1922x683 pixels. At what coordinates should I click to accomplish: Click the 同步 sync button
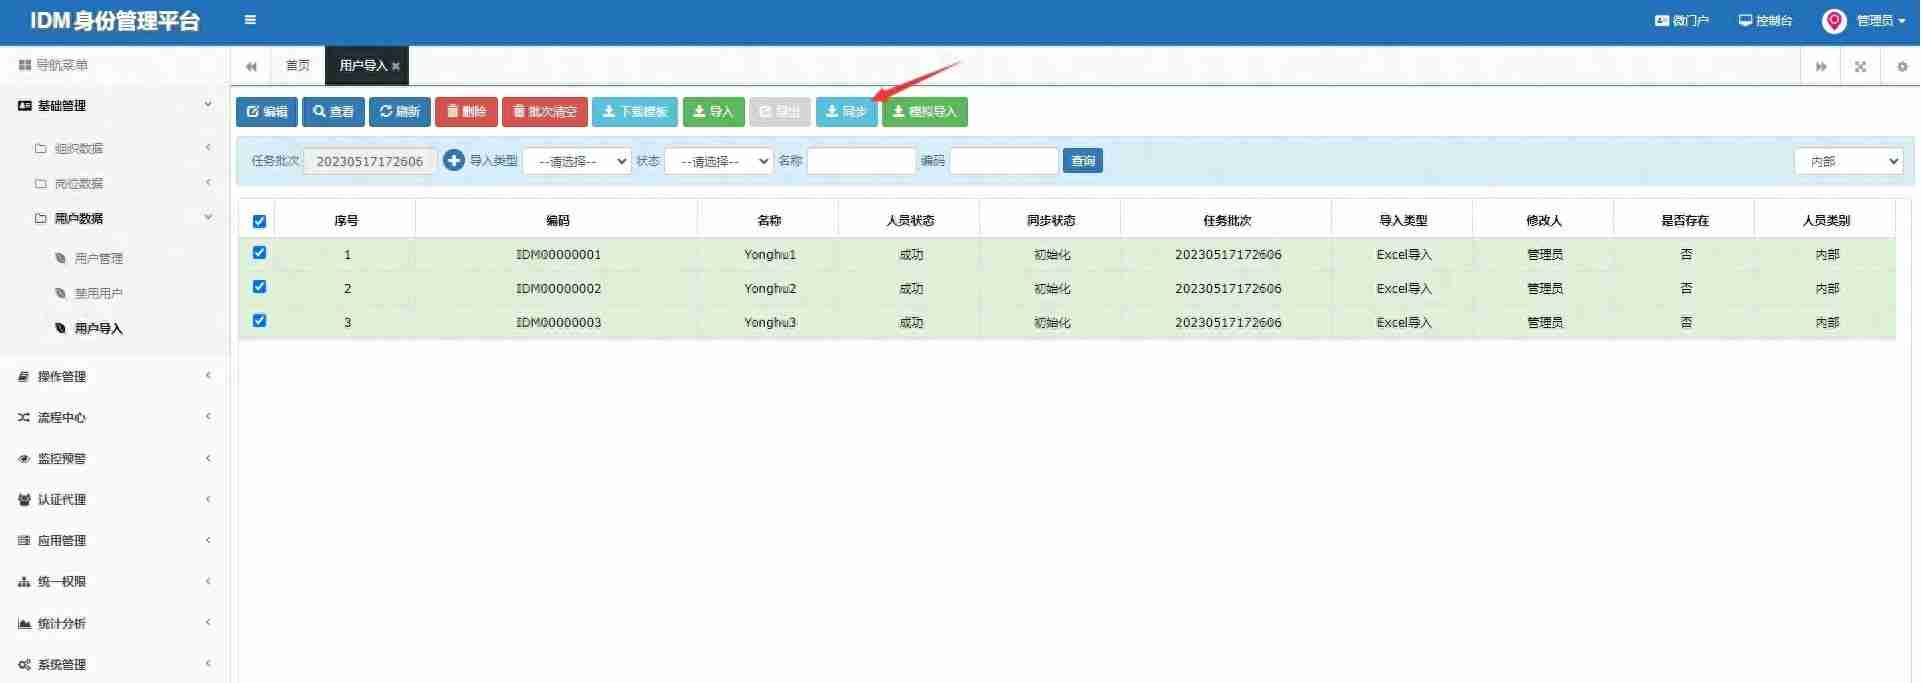point(846,111)
